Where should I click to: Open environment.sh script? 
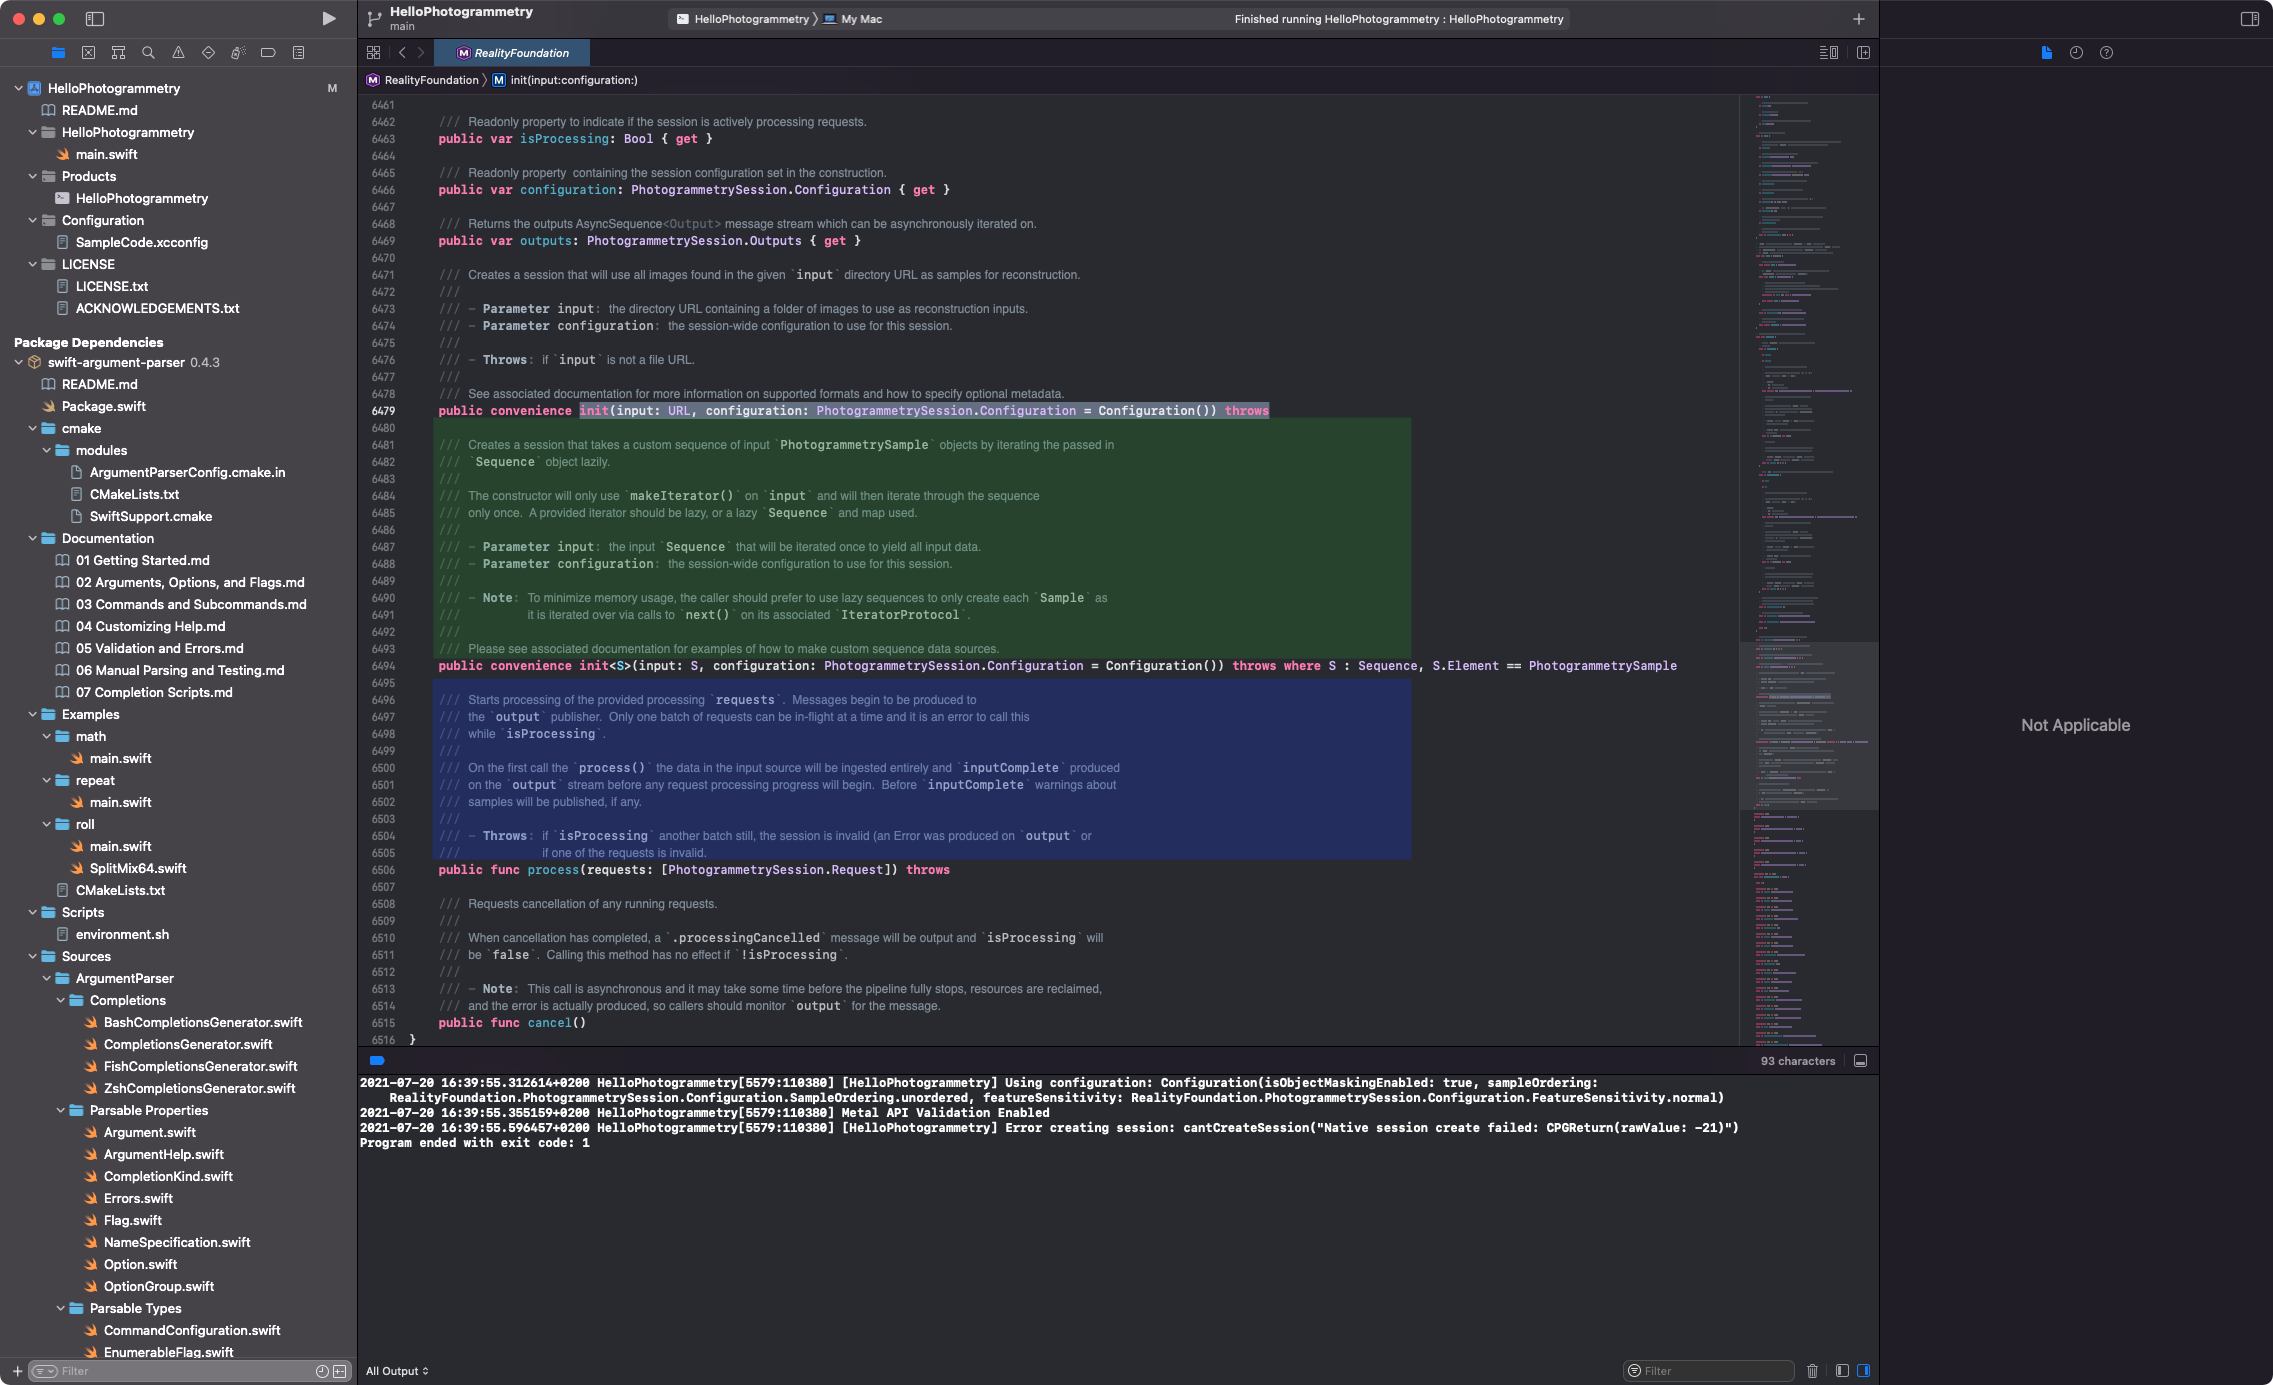tap(122, 934)
